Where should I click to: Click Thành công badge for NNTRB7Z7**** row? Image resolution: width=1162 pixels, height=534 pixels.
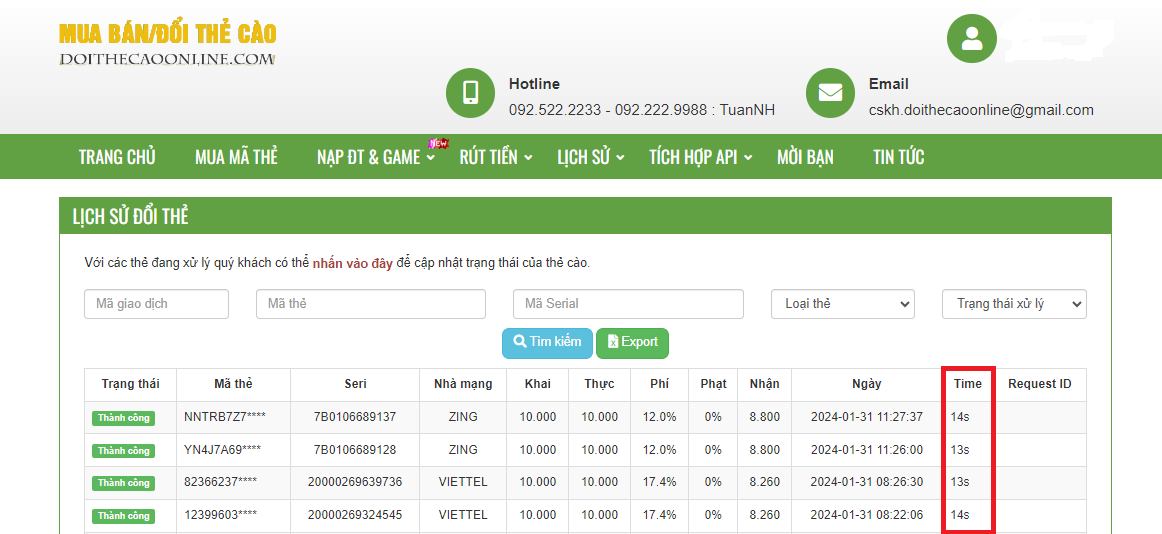tap(124, 418)
